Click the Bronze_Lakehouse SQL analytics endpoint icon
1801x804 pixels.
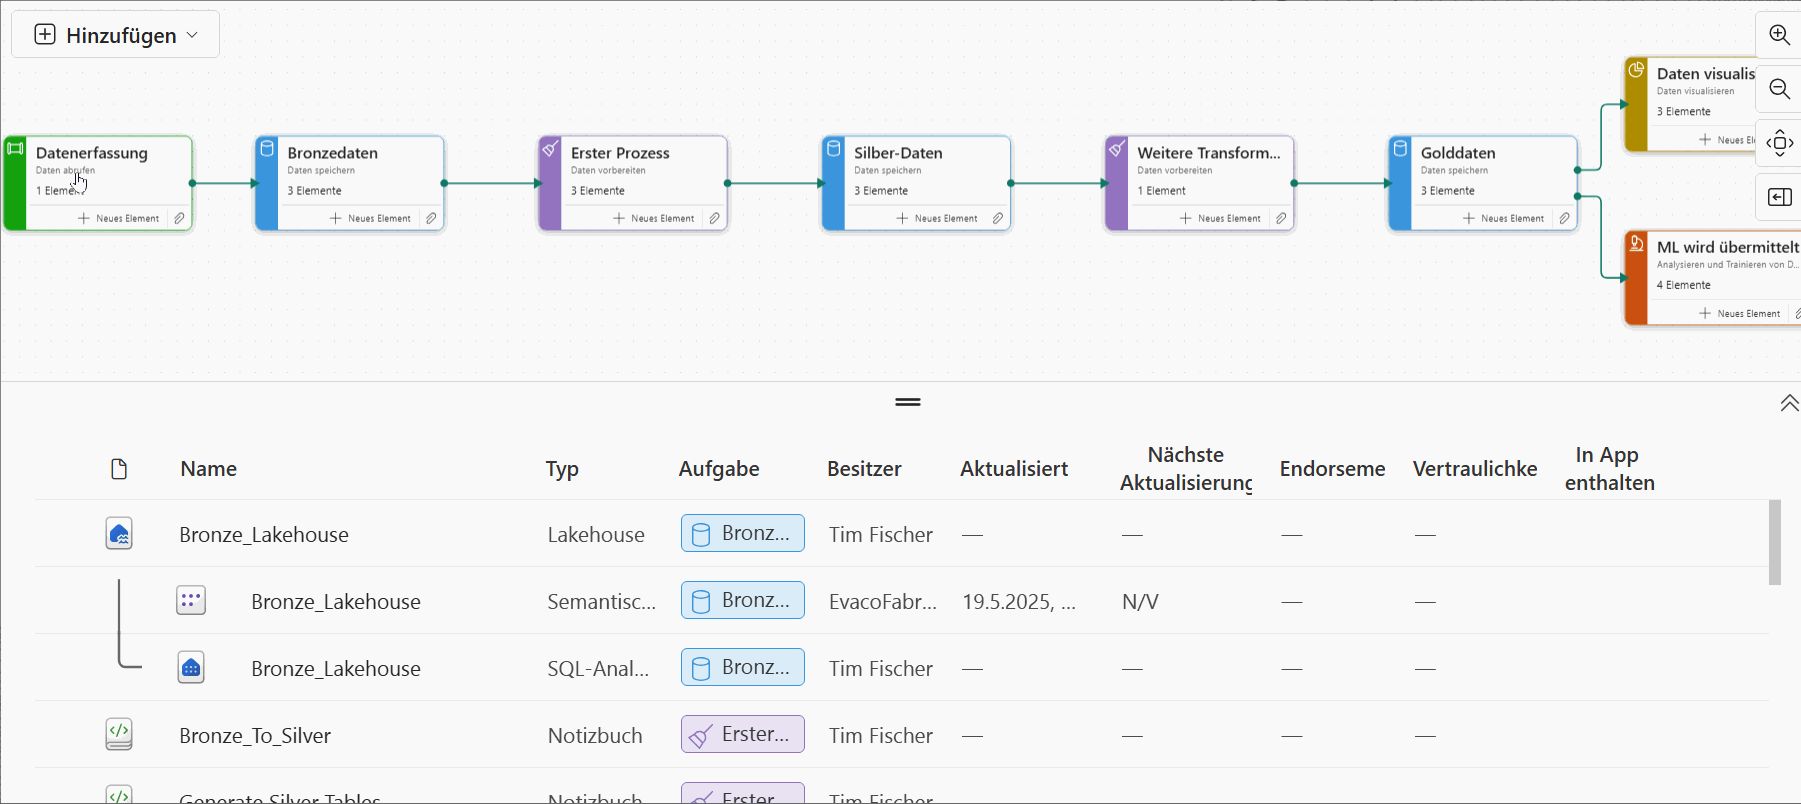point(191,668)
